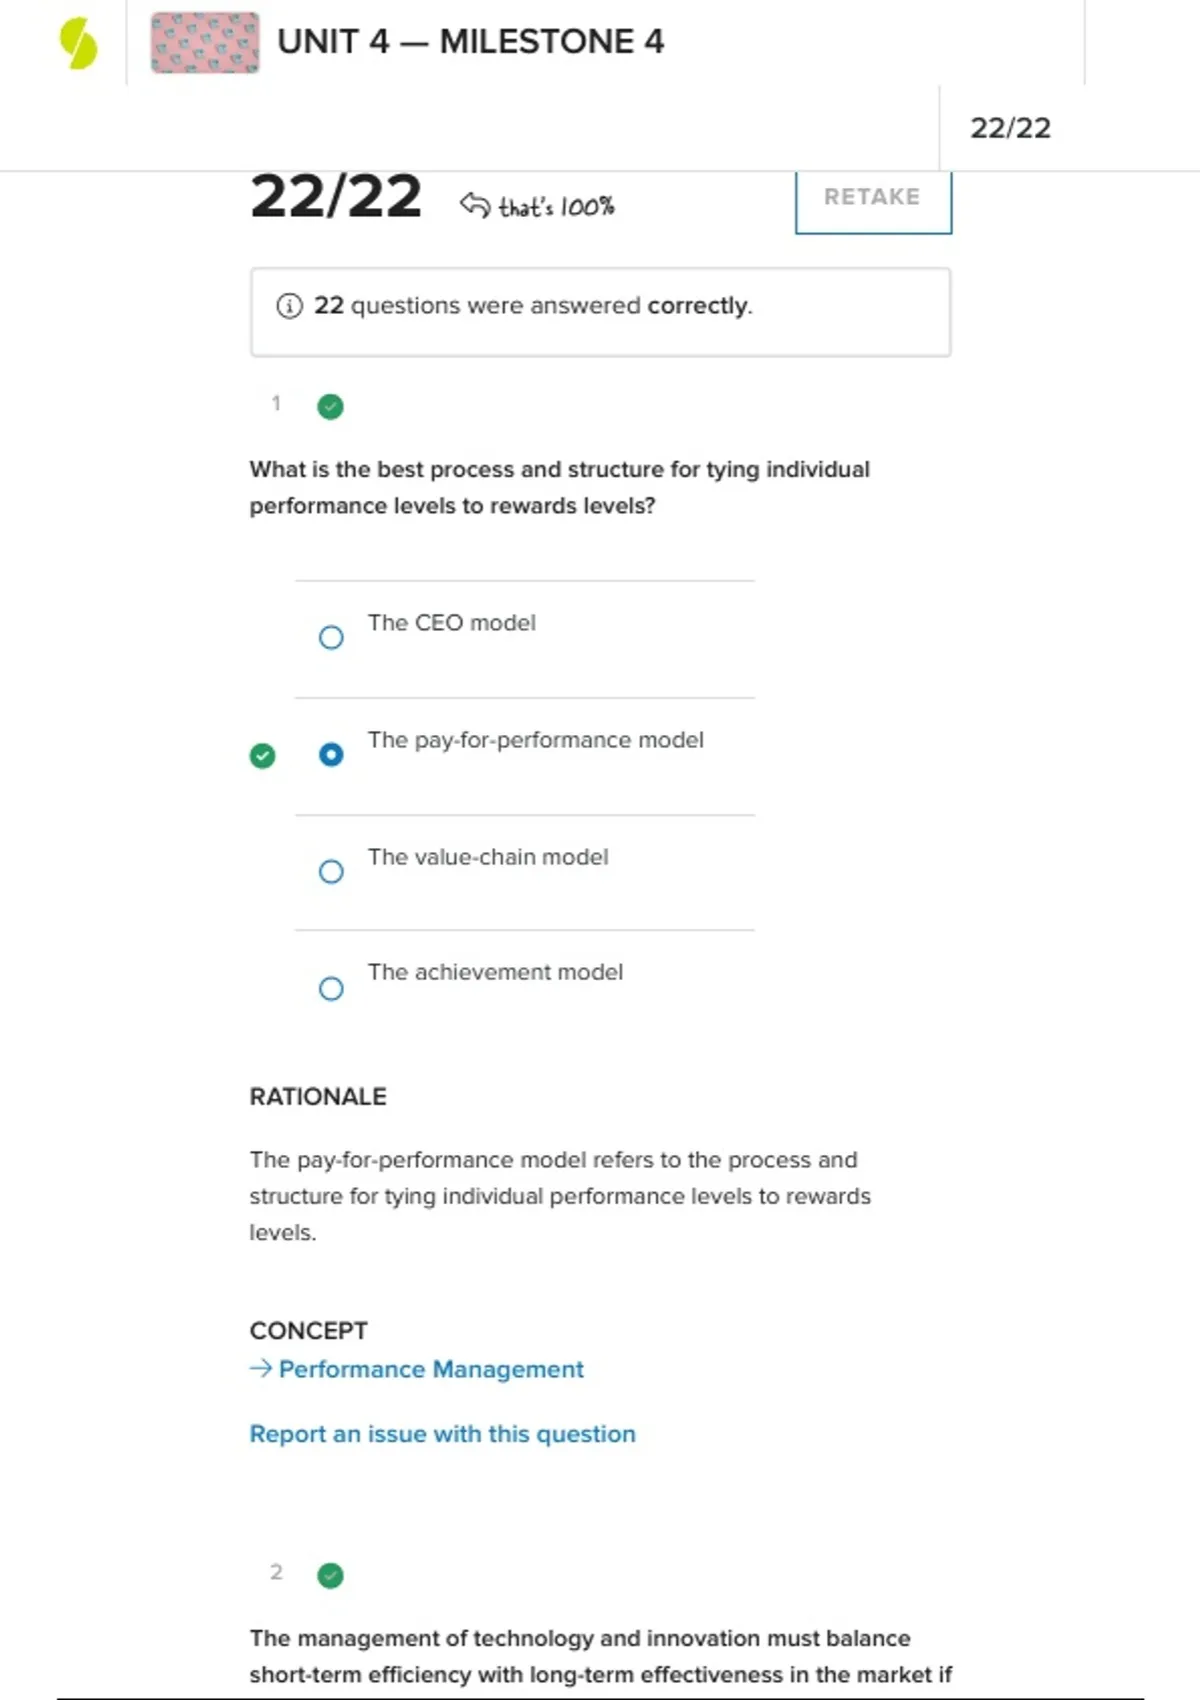Select The achievement model radio button
This screenshot has width=1200, height=1700.
tap(331, 989)
